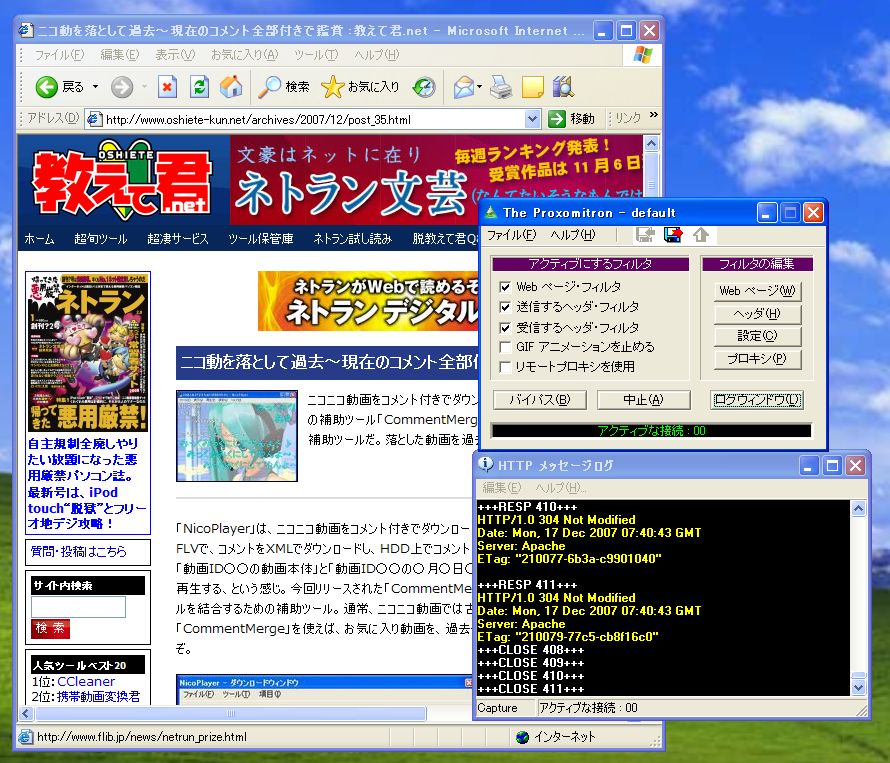This screenshot has height=763, width=890.
Task: Enable GIF アニメーションを止める
Action: click(x=505, y=347)
